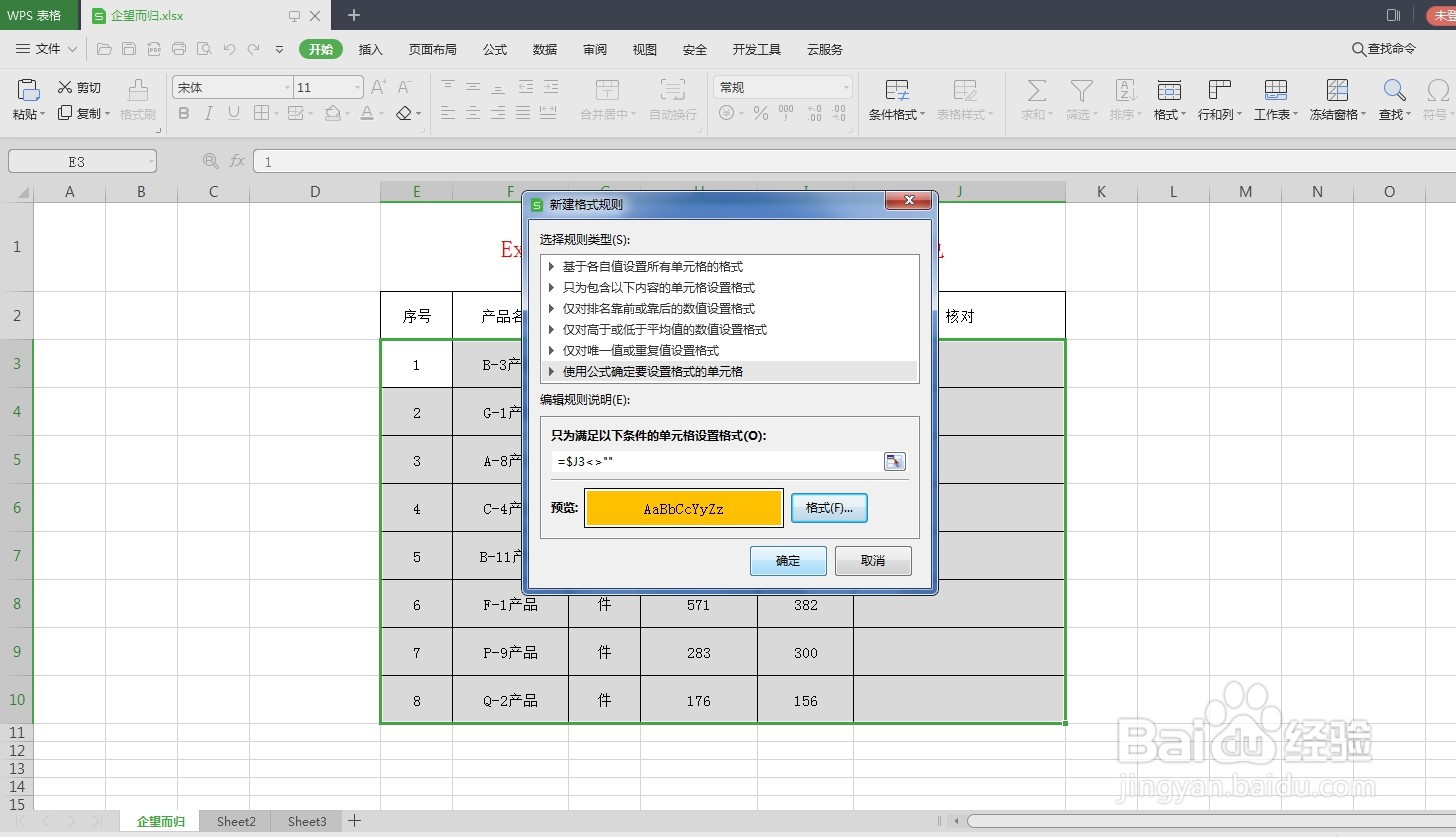Click the Print icon in quick toolbar
Screen dimensions: 1456x837
click(x=179, y=48)
